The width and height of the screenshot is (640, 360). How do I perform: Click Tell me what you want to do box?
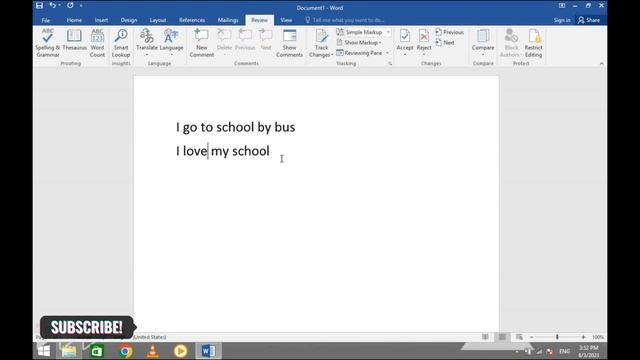[345, 20]
